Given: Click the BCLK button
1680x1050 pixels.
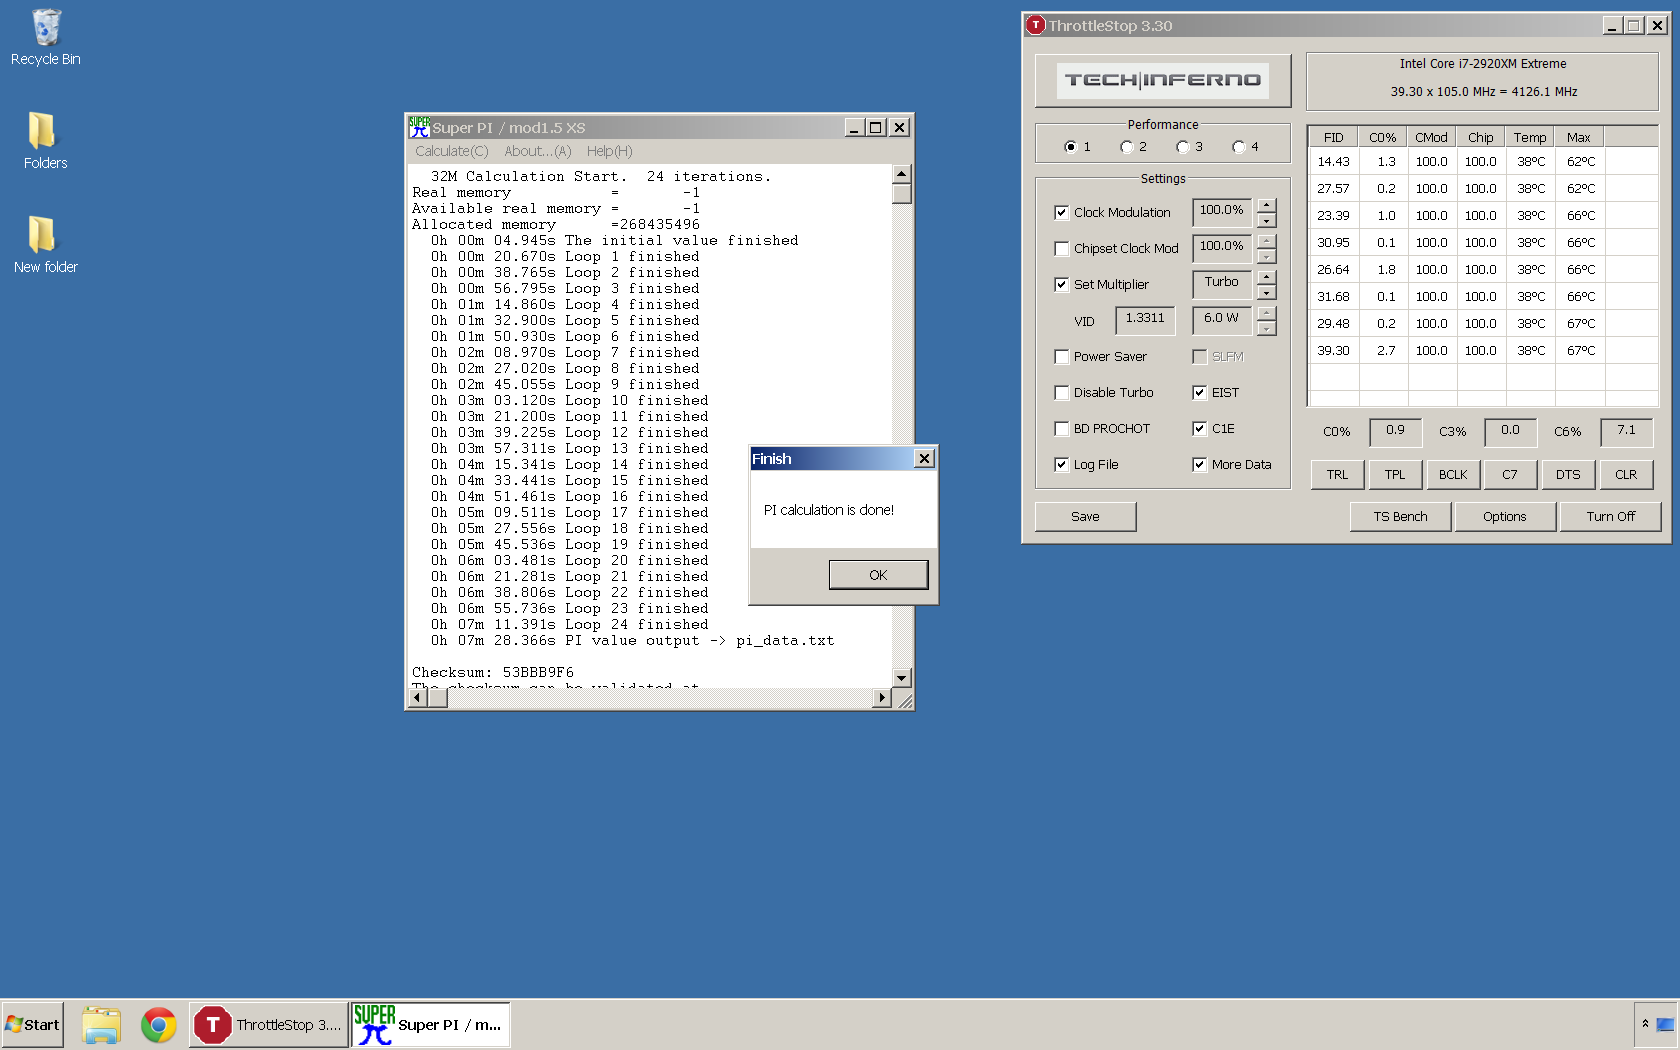Looking at the screenshot, I should click(x=1453, y=474).
